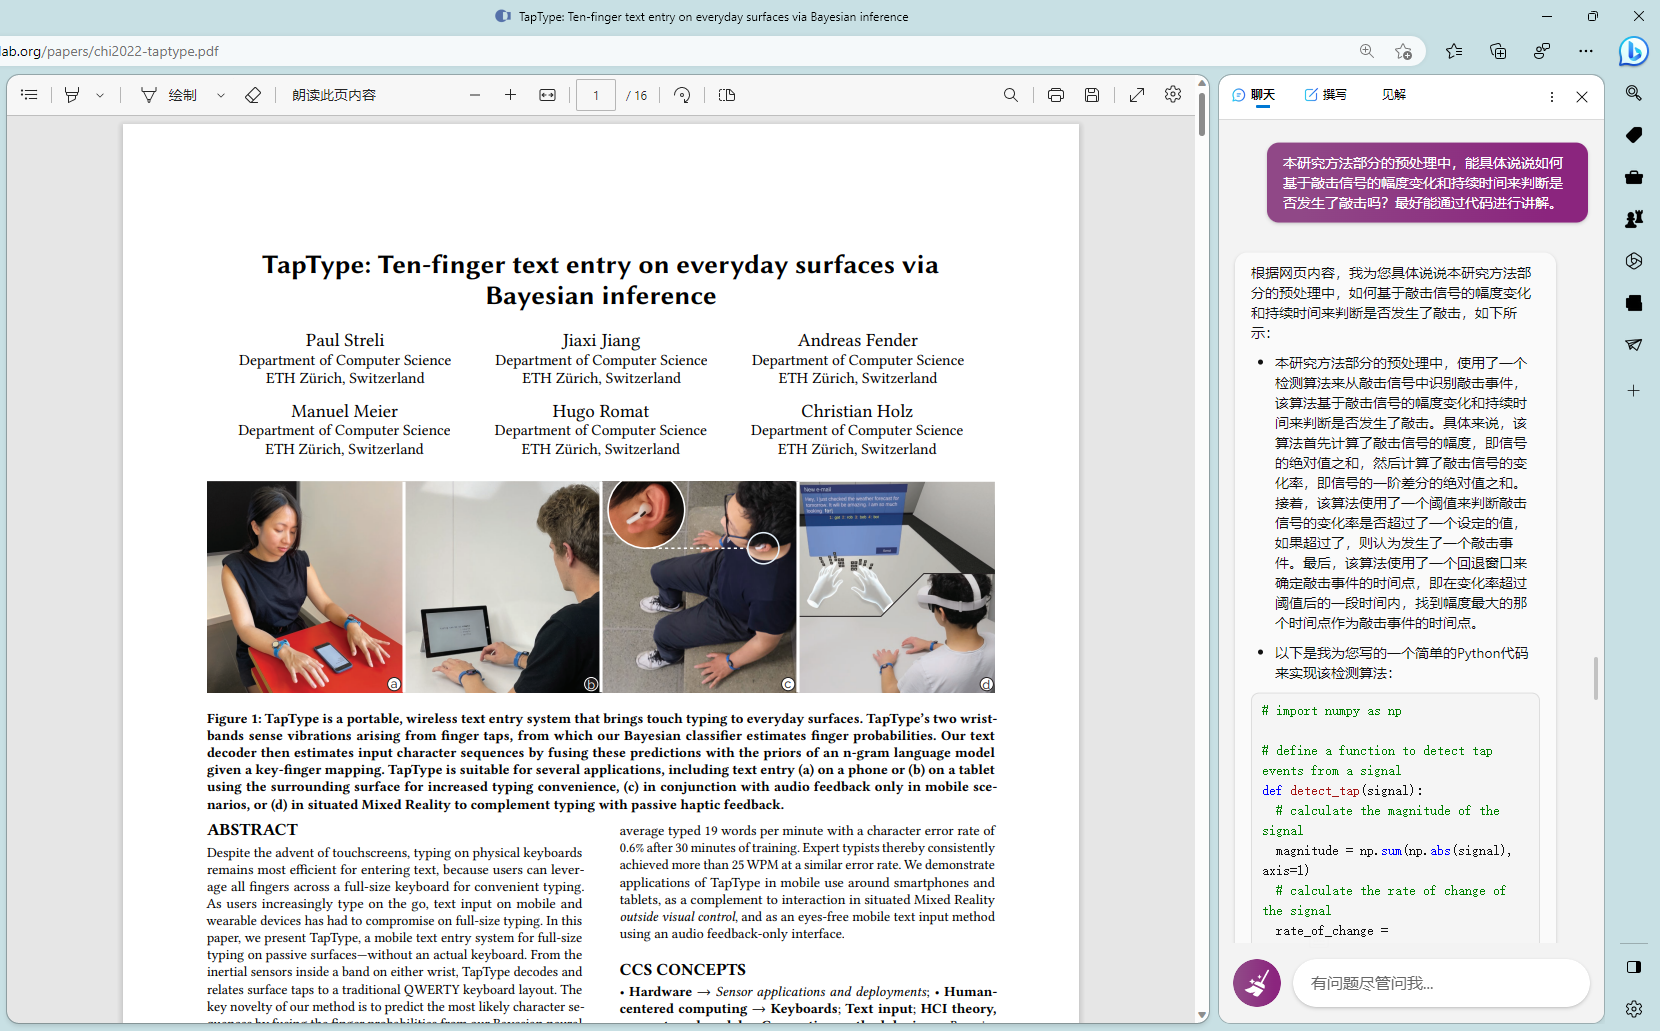Open the Bing chat new topic broom button
The width and height of the screenshot is (1660, 1031).
pyautogui.click(x=1256, y=983)
